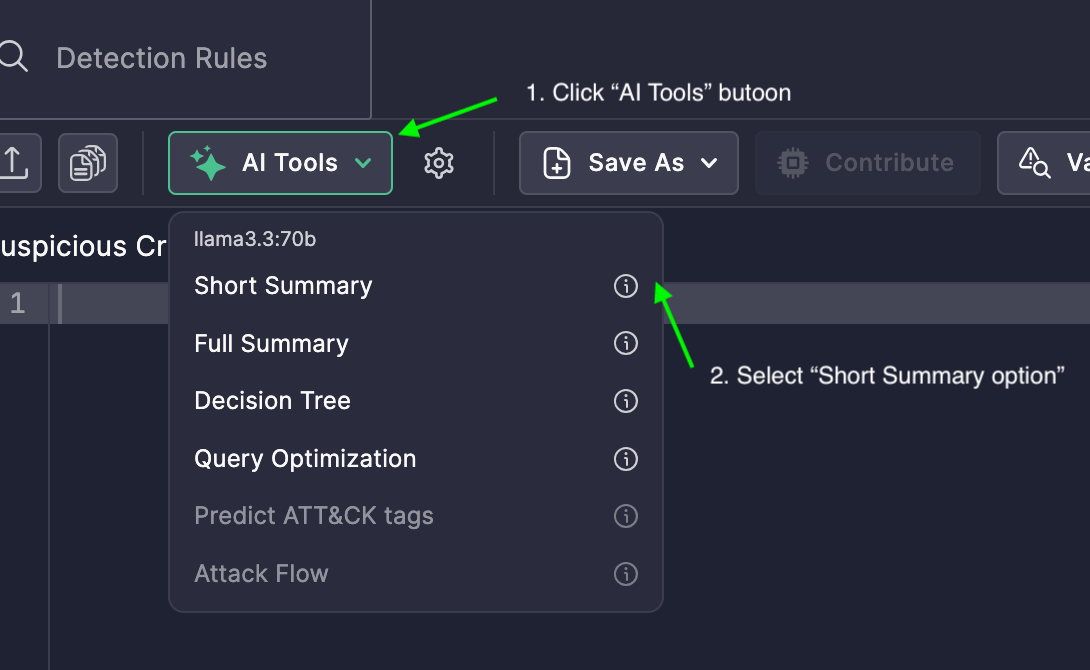Viewport: 1090px width, 670px height.
Task: Select Short Summary menu option
Action: click(283, 286)
